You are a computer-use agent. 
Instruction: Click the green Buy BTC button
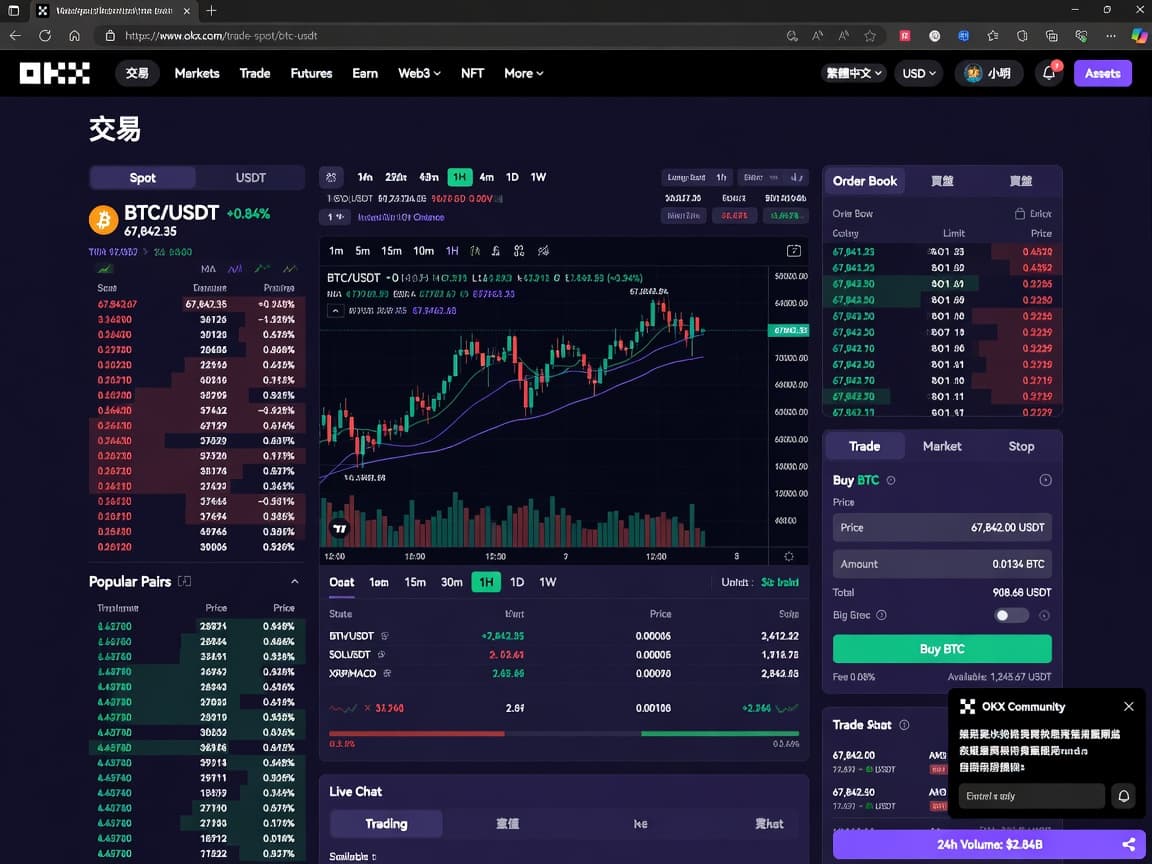coord(942,649)
